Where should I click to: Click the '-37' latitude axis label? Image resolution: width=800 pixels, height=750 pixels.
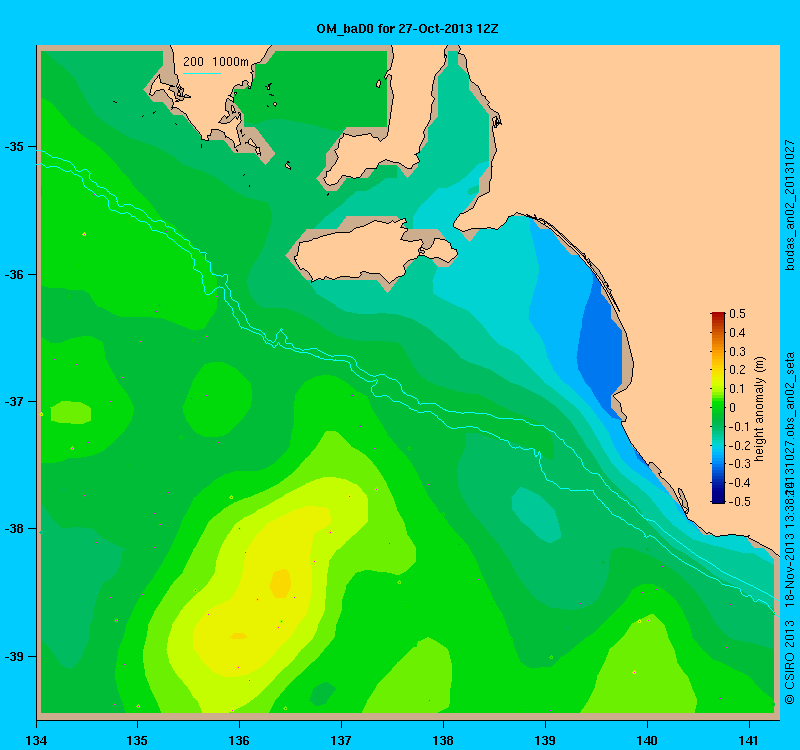[14, 402]
